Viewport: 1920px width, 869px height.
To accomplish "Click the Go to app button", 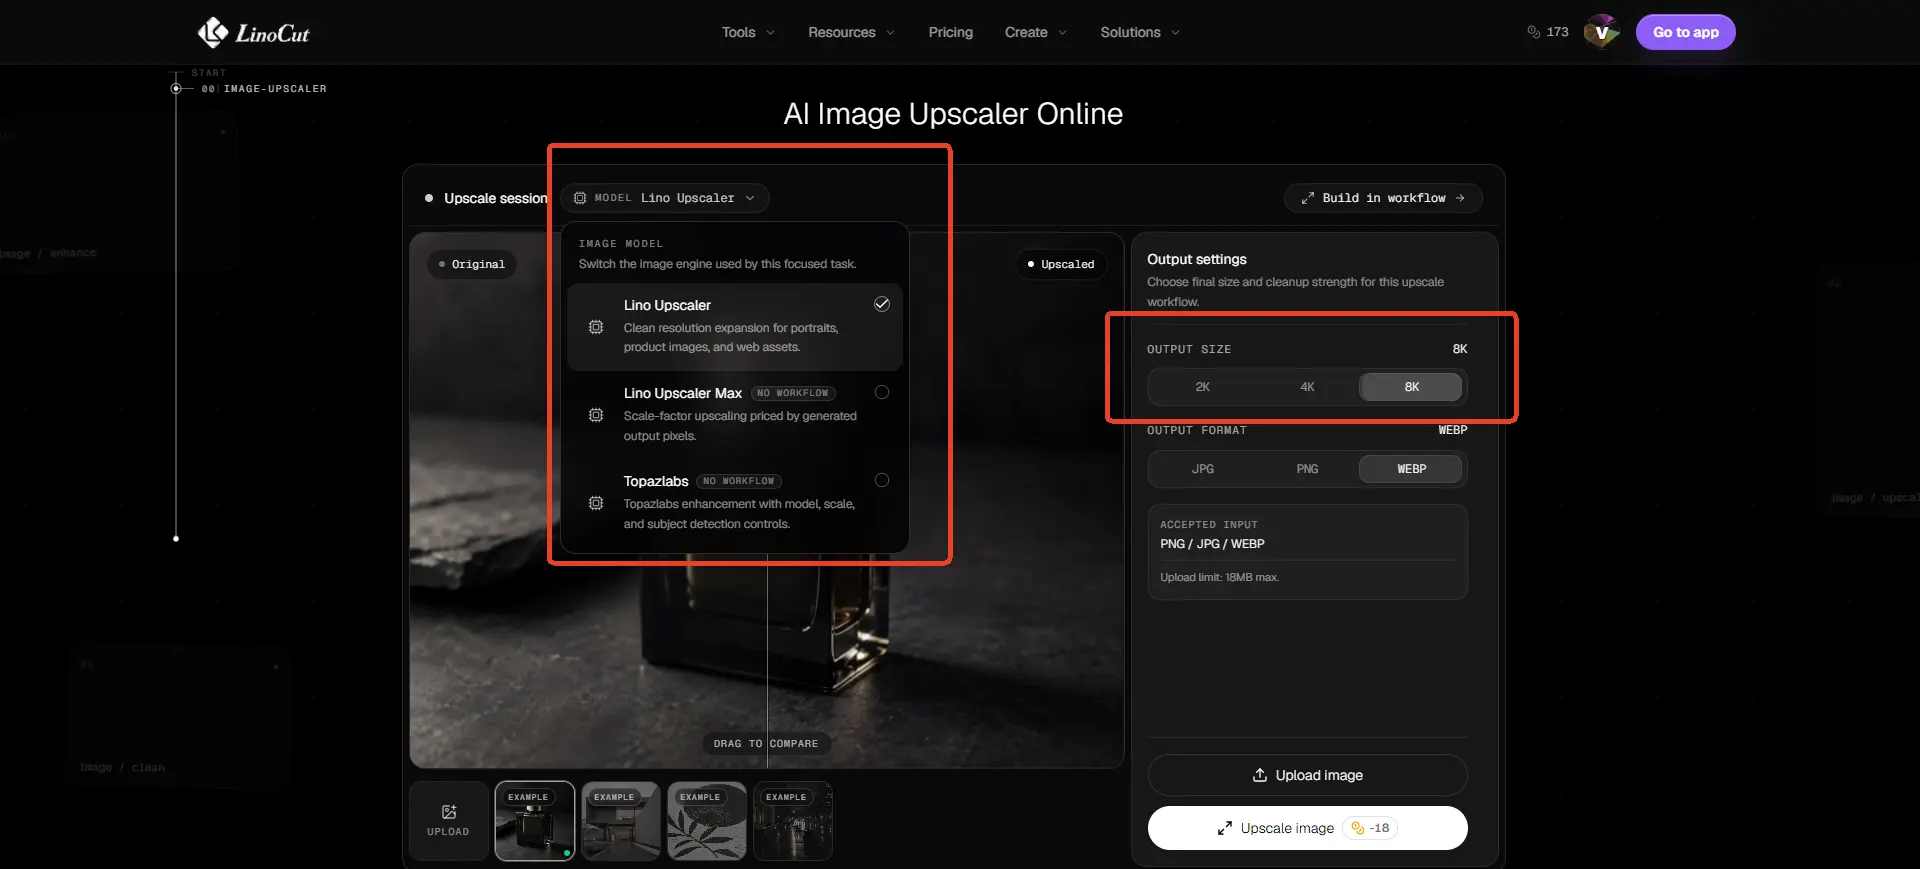I will [1685, 32].
